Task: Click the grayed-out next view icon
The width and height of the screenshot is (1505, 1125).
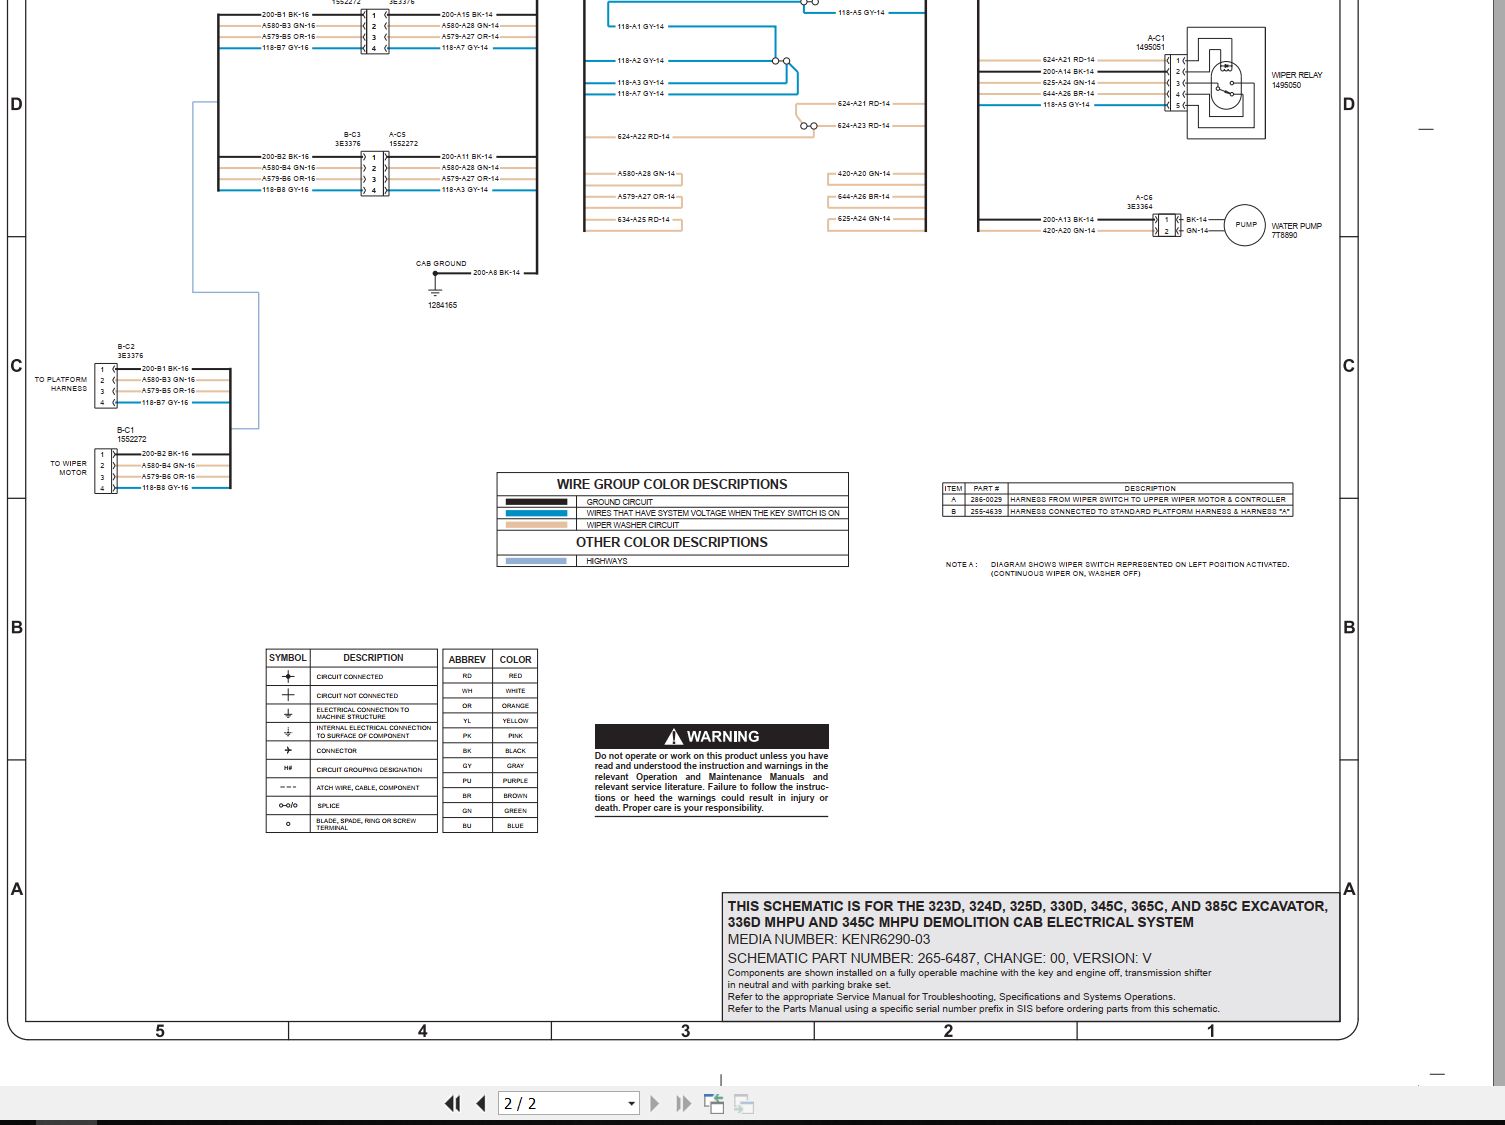Action: (743, 1103)
